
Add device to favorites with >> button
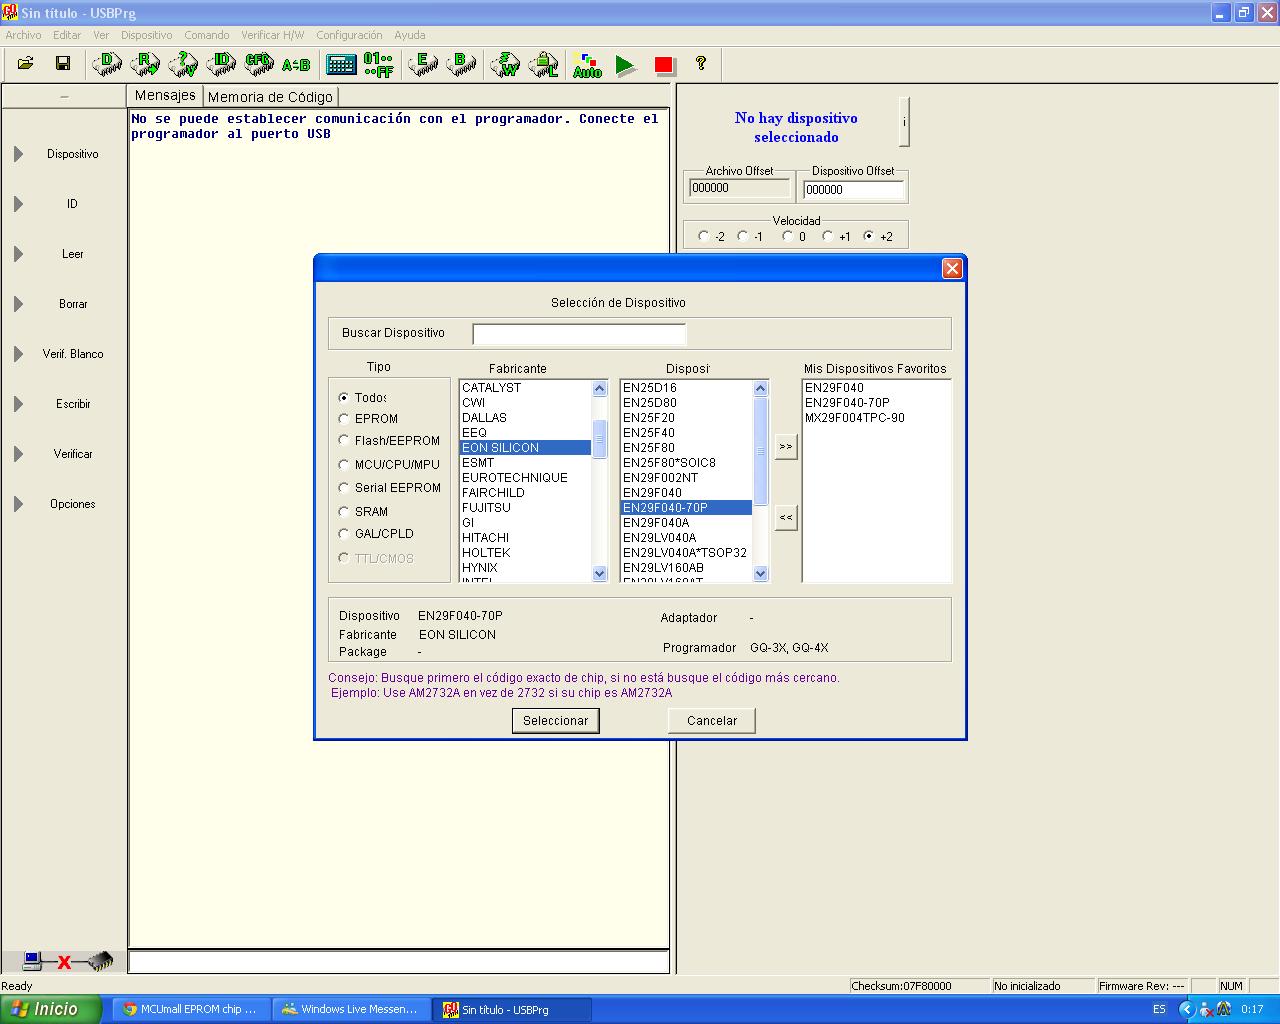[786, 447]
